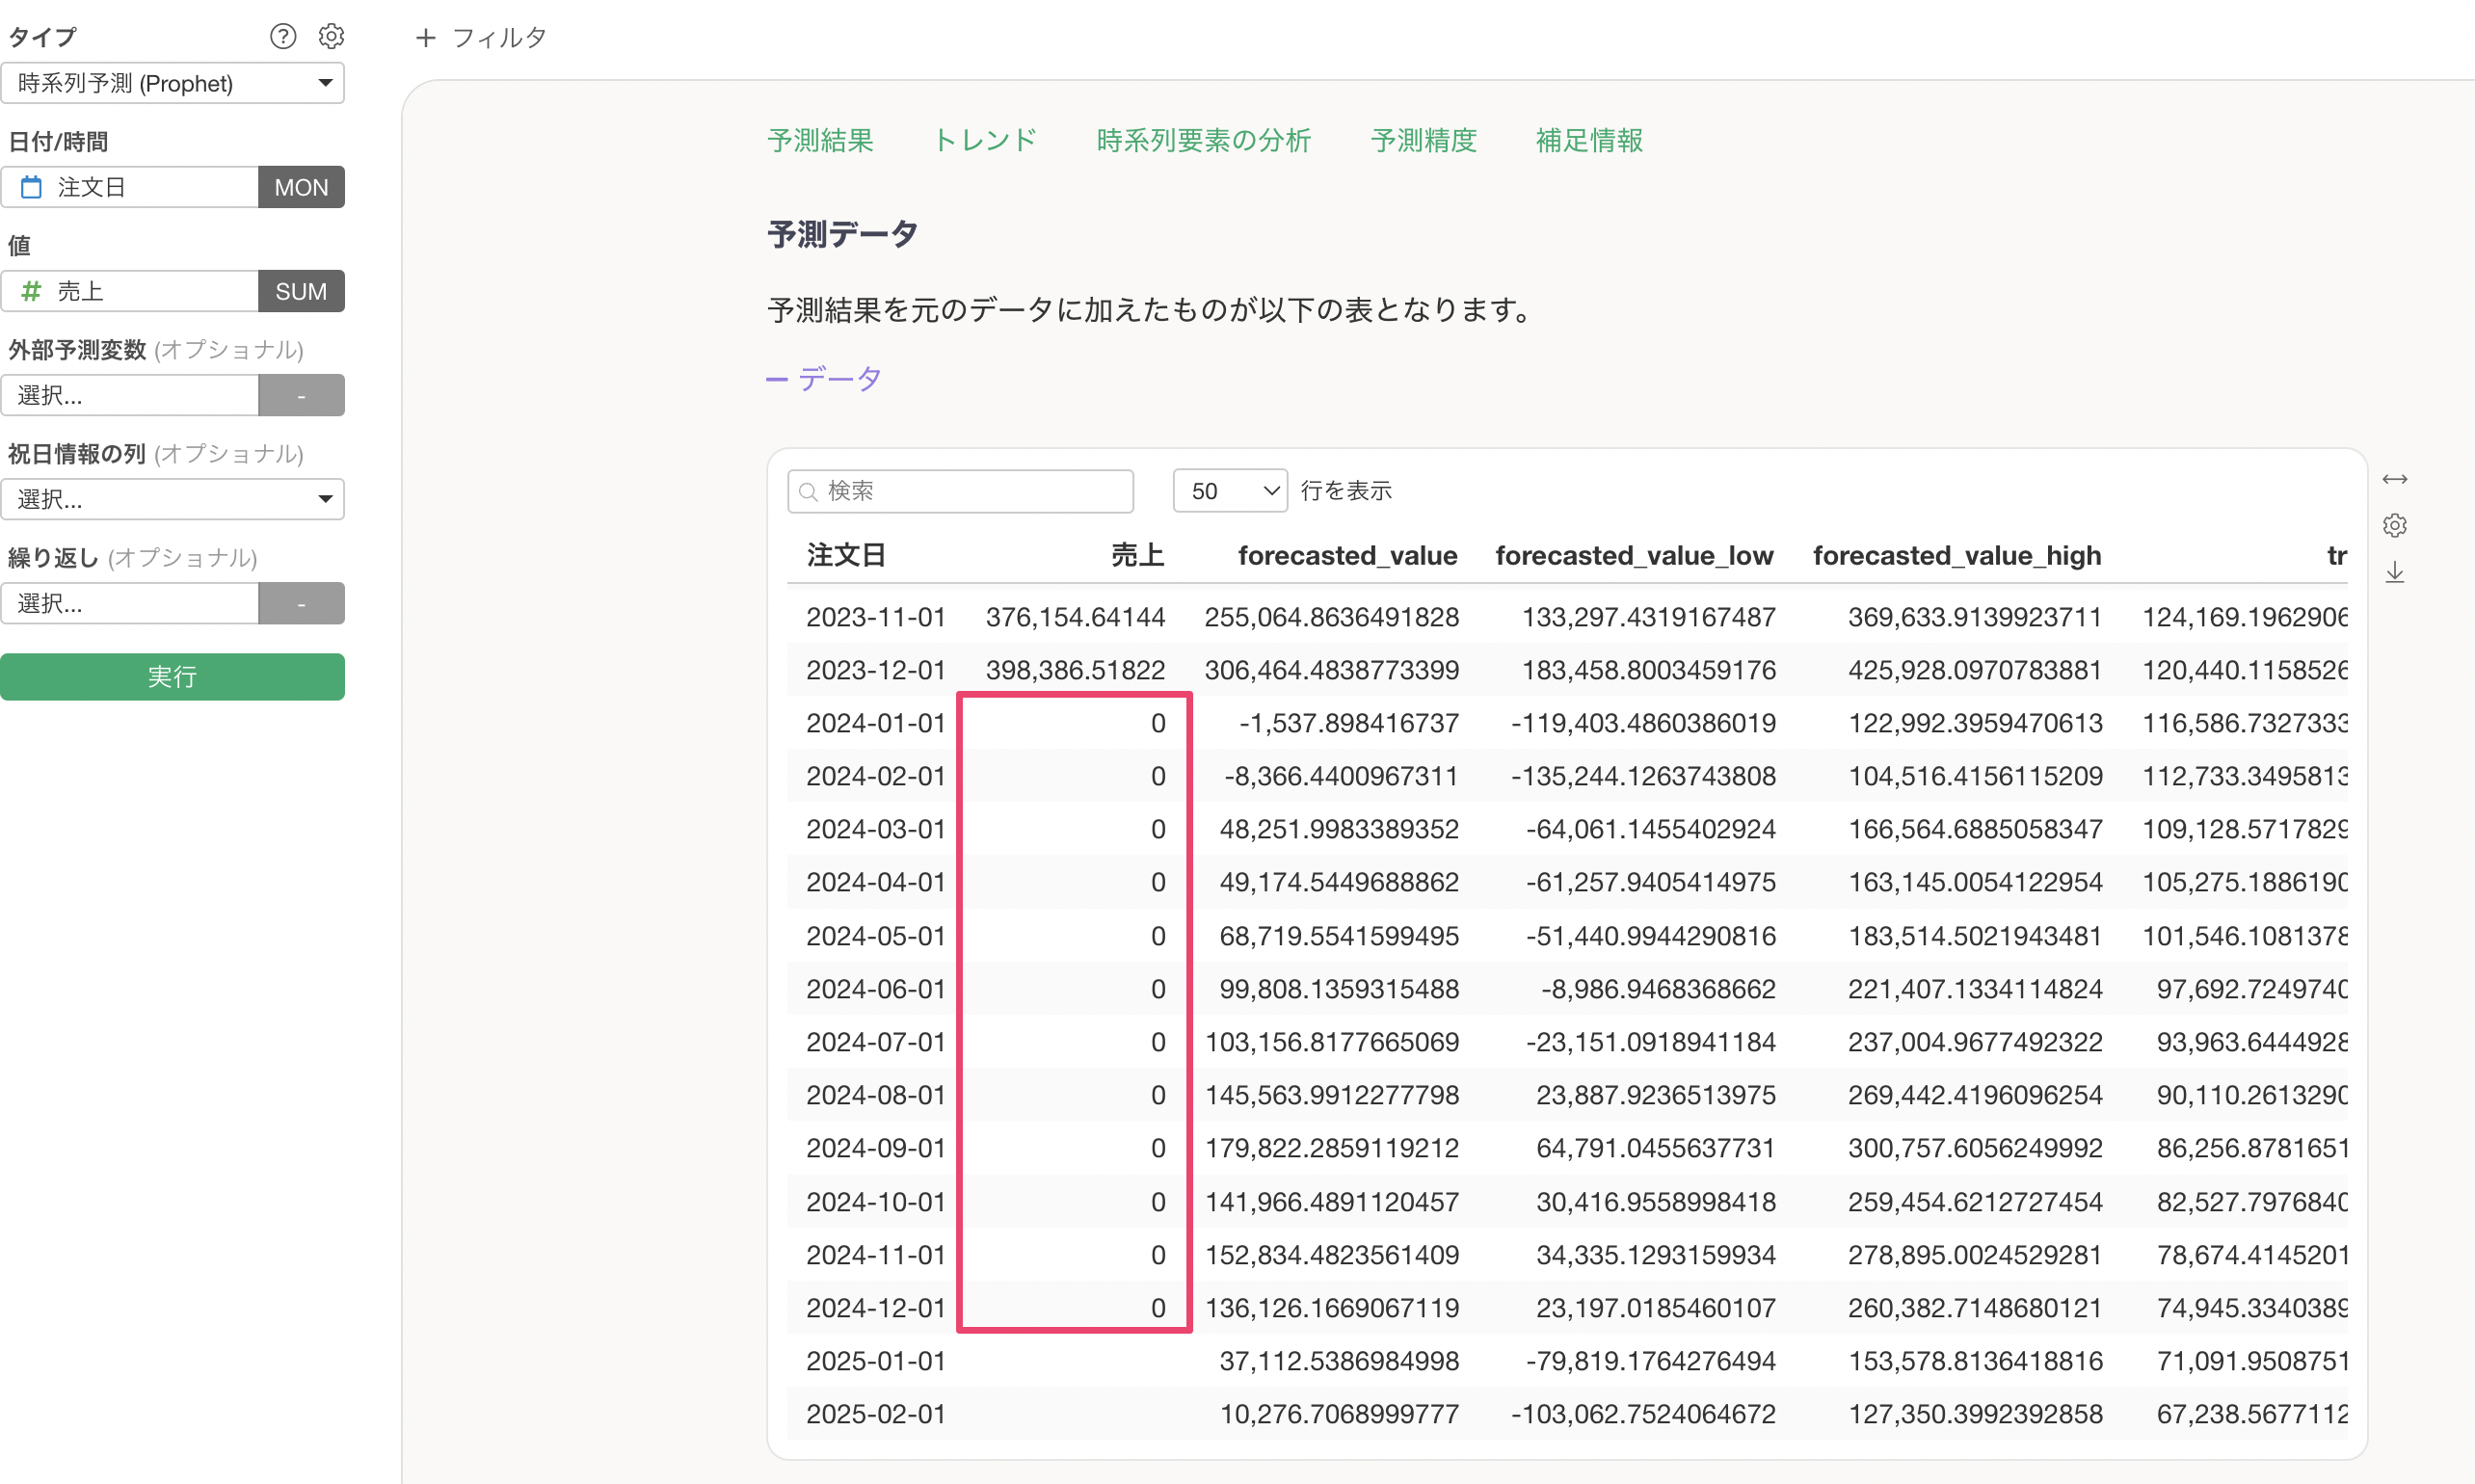Screen dimensions: 2475x1484
Task: Click the -8,986.9468368662 low value cell
Action: point(1658,989)
